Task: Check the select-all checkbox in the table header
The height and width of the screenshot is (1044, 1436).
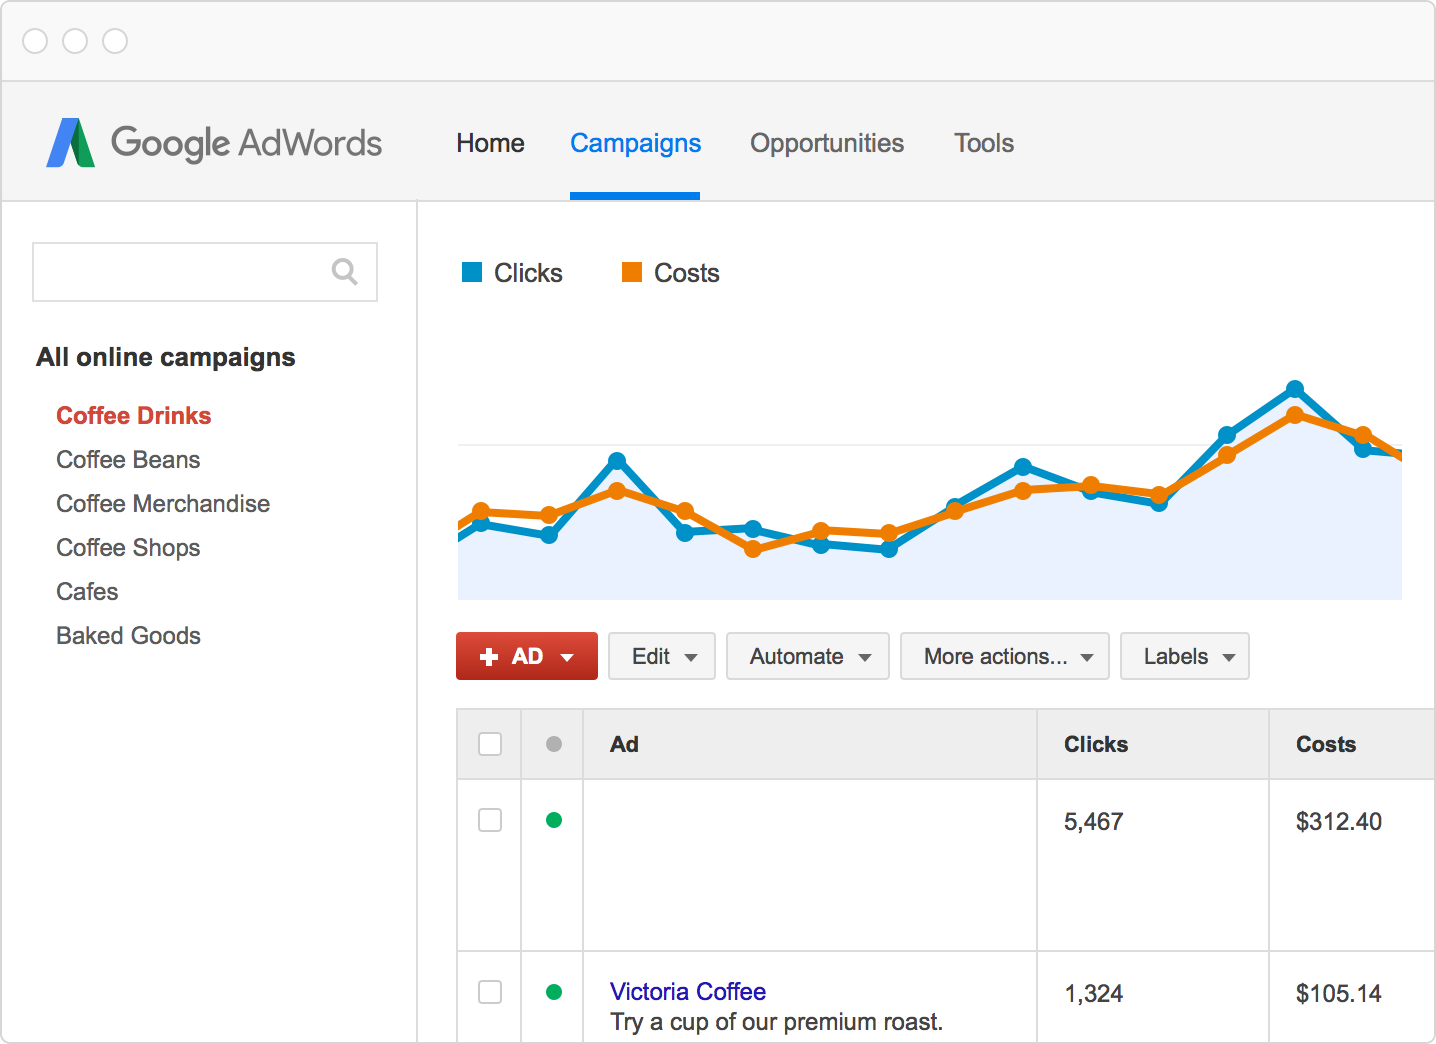Action: pos(489,744)
